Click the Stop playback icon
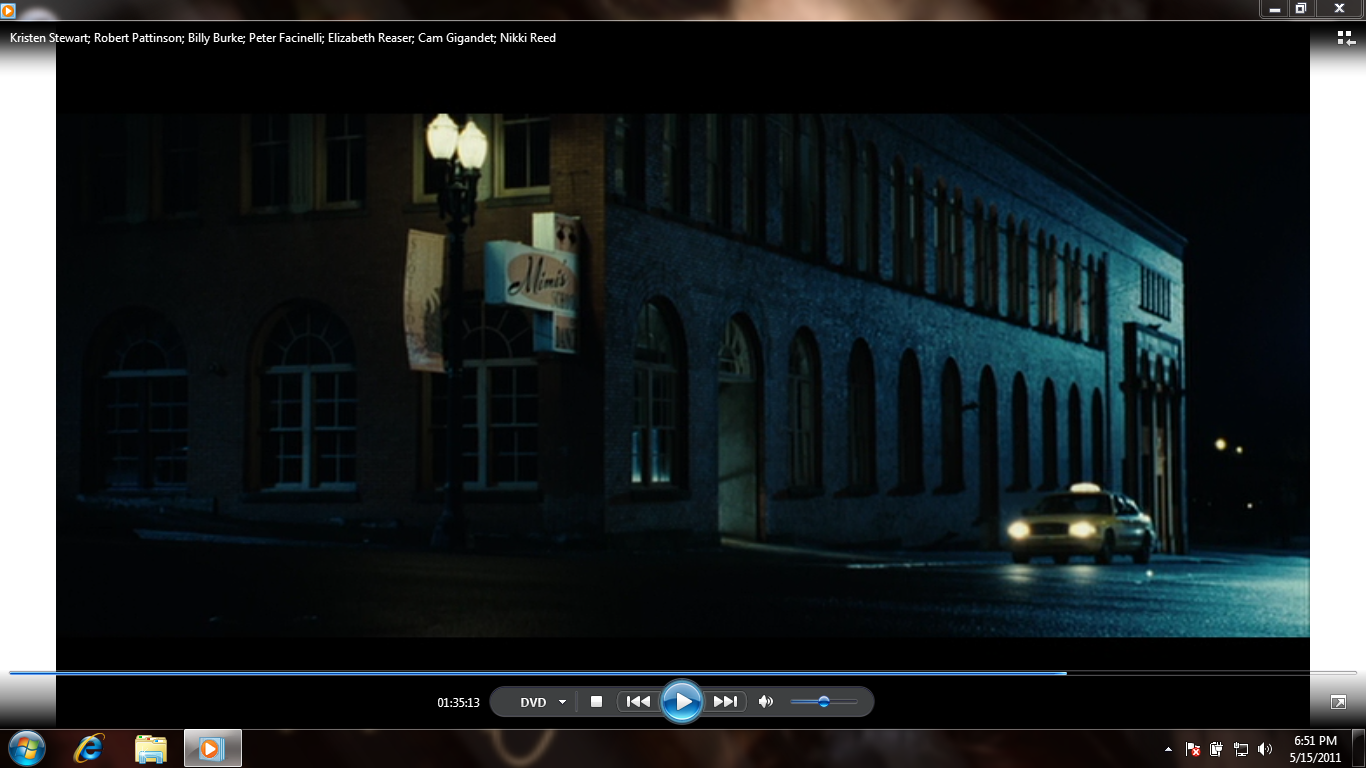Image resolution: width=1366 pixels, height=768 pixels. pyautogui.click(x=596, y=701)
